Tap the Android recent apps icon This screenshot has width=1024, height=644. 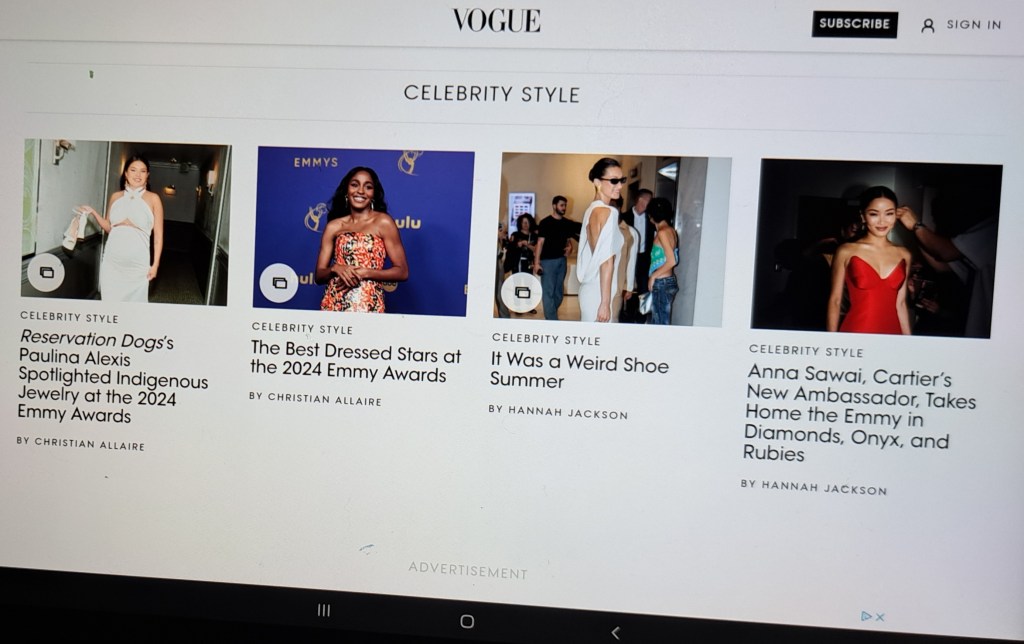324,610
